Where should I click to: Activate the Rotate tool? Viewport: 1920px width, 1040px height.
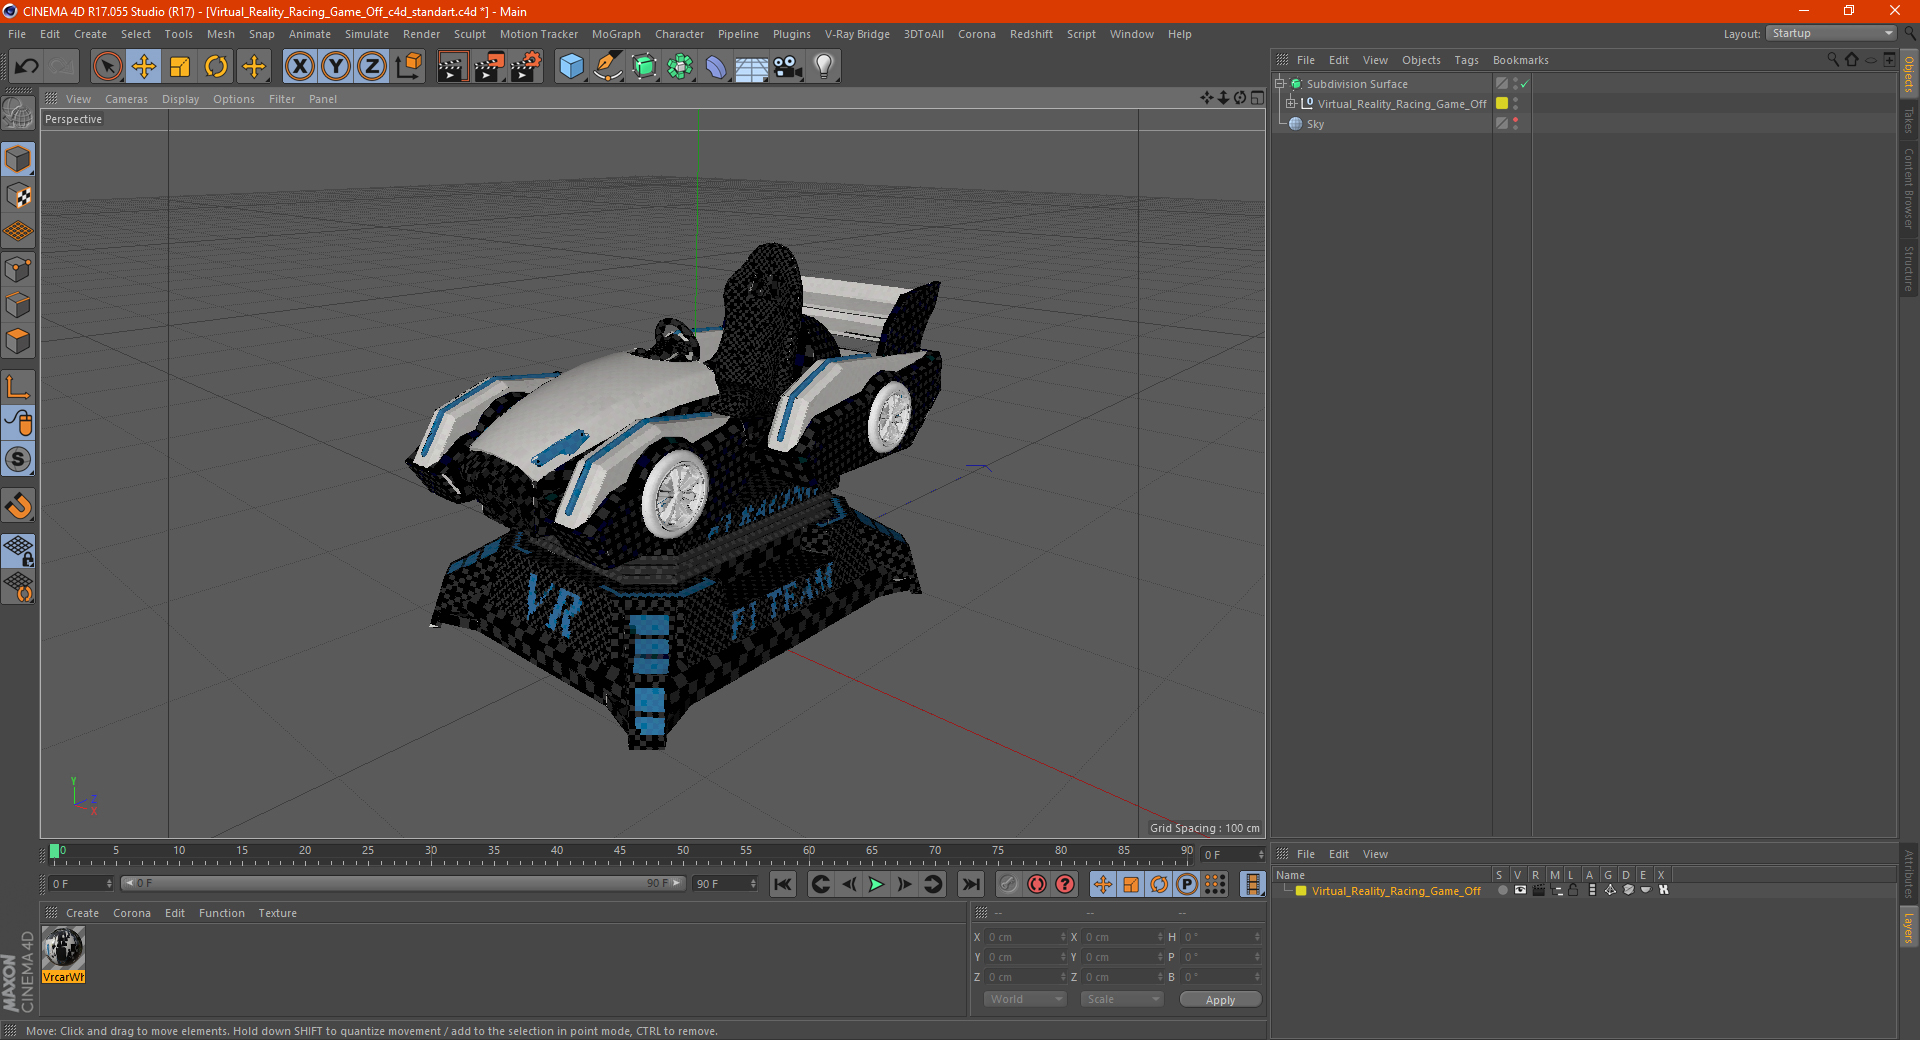tap(216, 67)
